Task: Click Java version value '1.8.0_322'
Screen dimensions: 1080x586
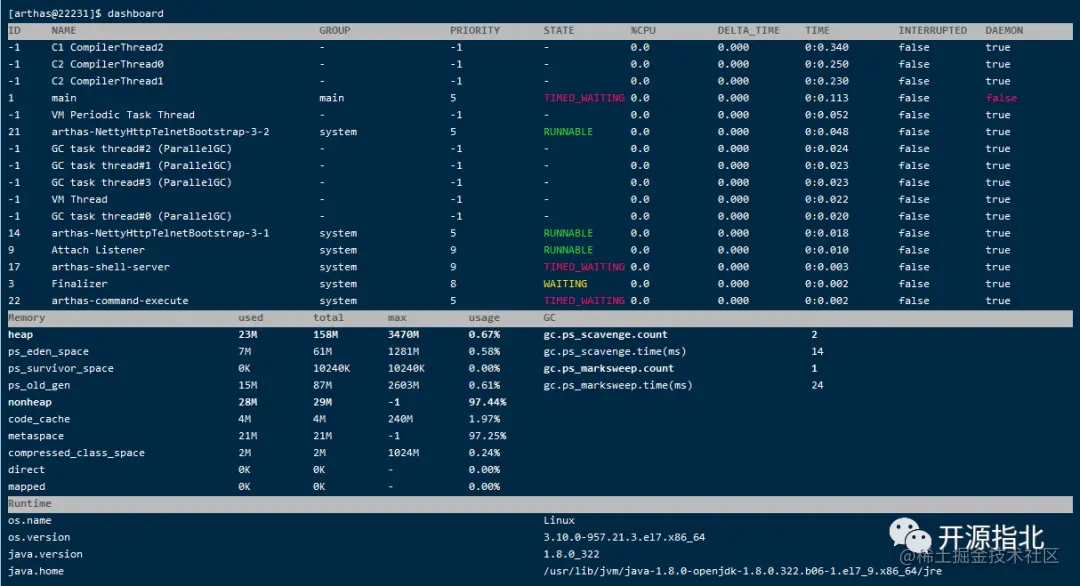Action: 571,554
